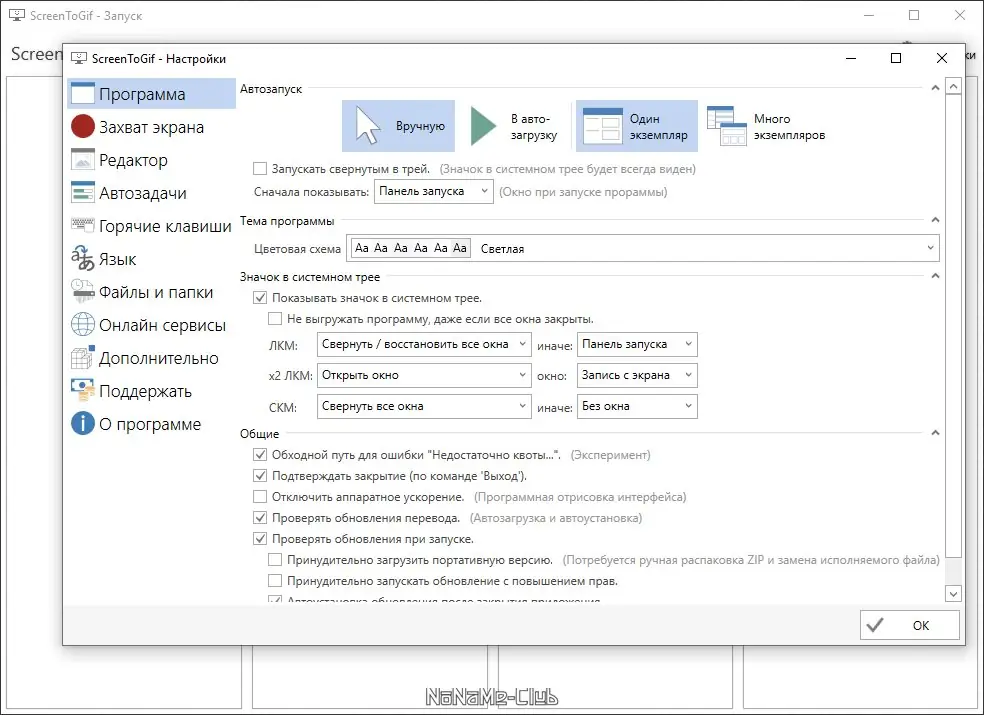Collapse the Автозапуск section

[x=935, y=88]
